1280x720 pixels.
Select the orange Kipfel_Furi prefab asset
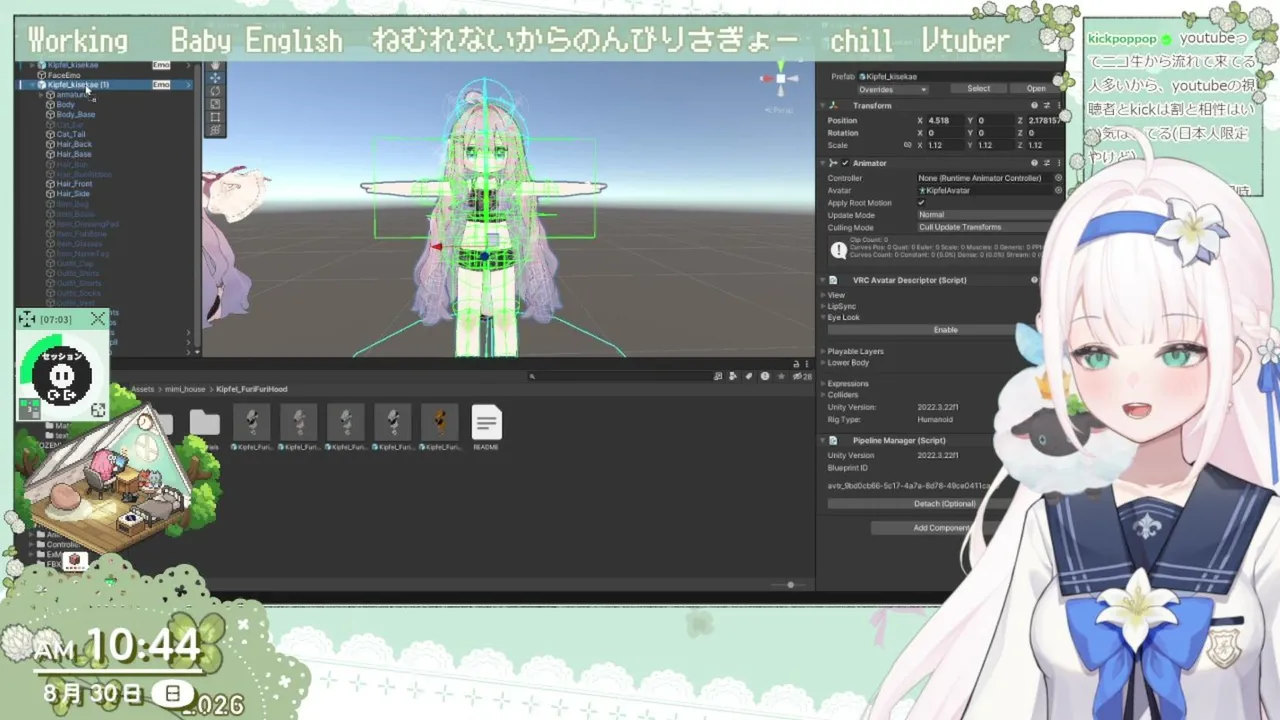pos(439,423)
